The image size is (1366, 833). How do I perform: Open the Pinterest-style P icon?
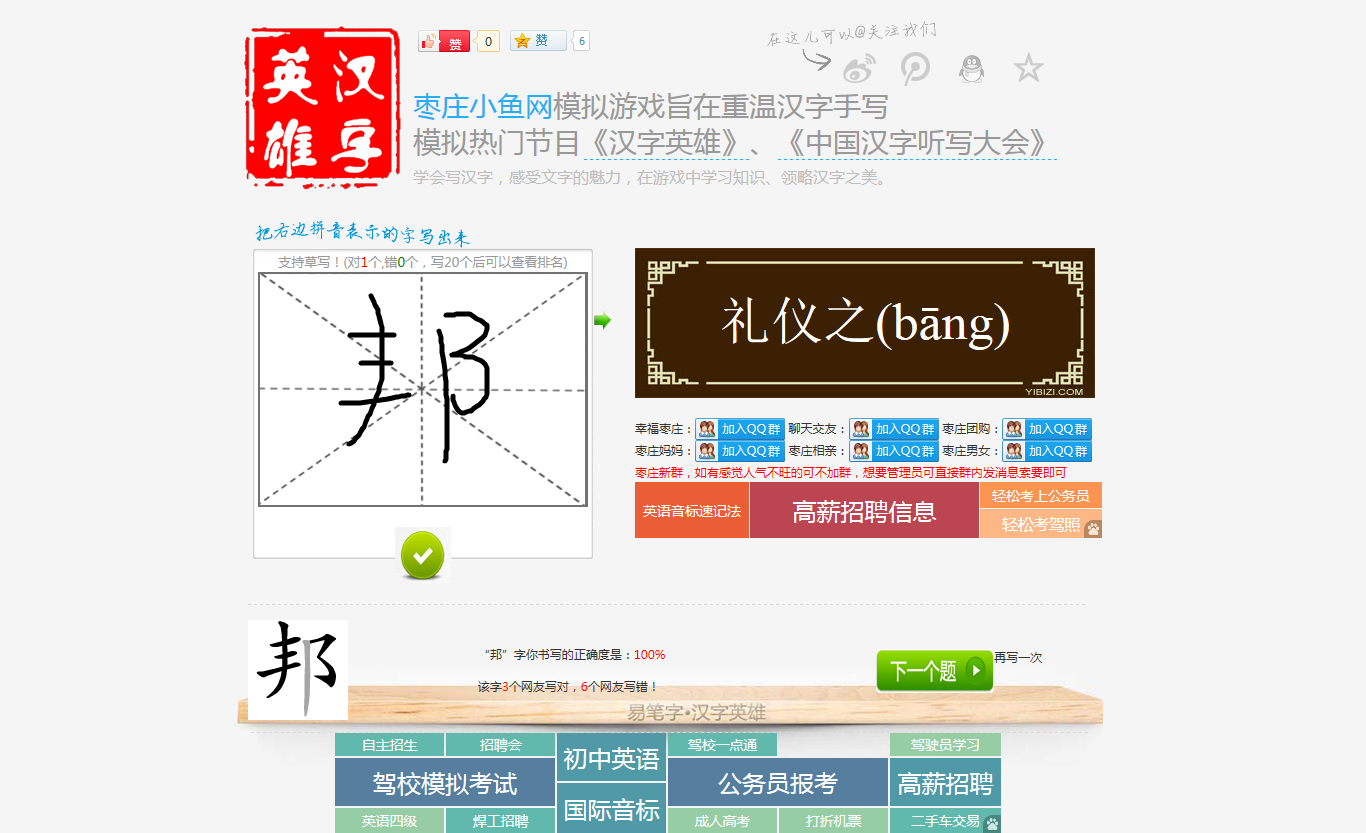point(915,68)
